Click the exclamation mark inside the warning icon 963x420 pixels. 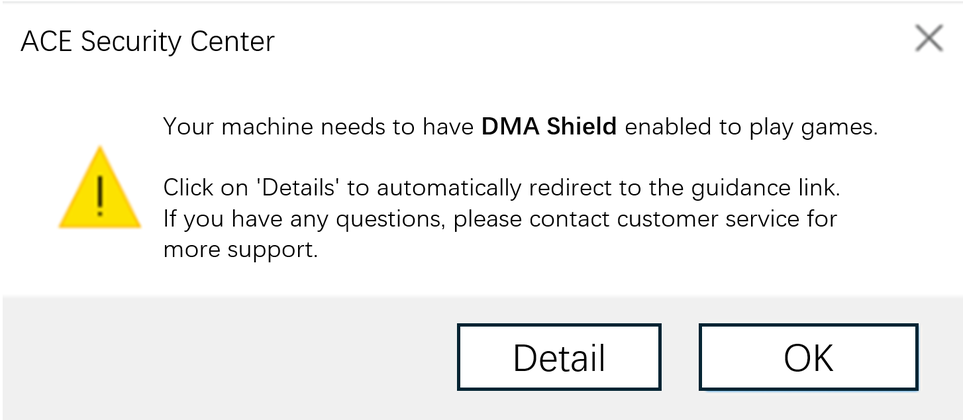click(x=99, y=195)
